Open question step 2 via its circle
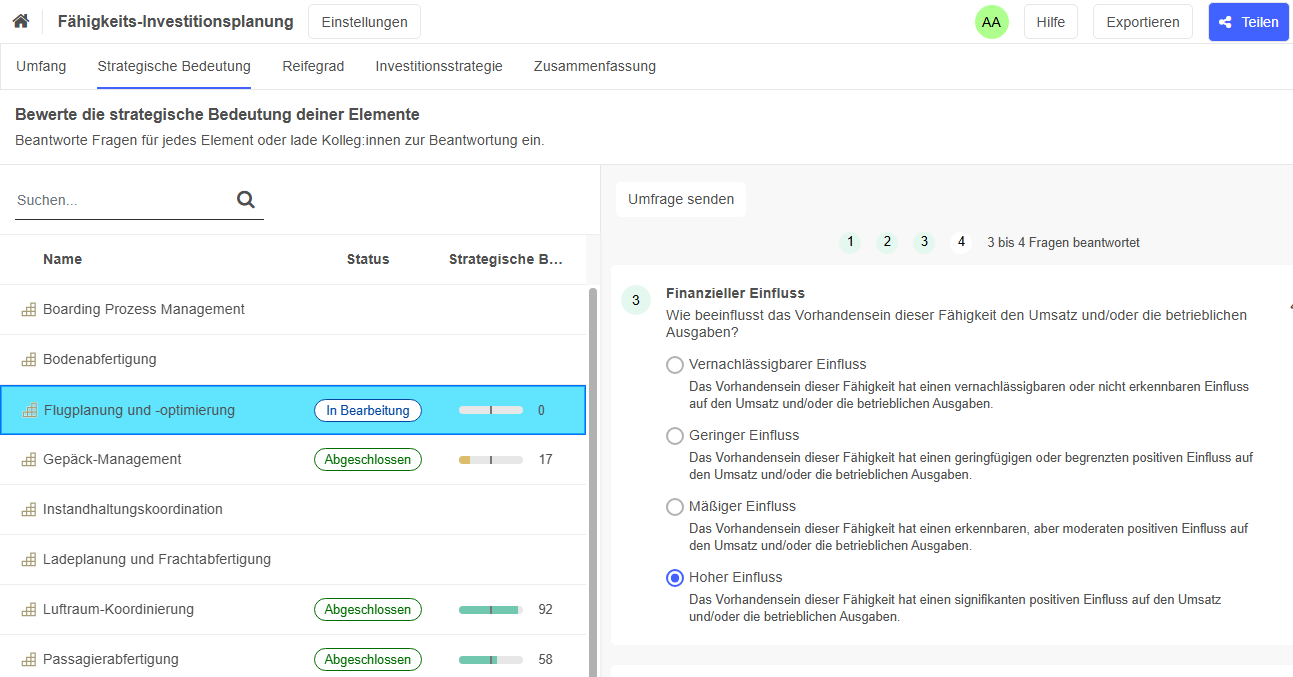 887,242
